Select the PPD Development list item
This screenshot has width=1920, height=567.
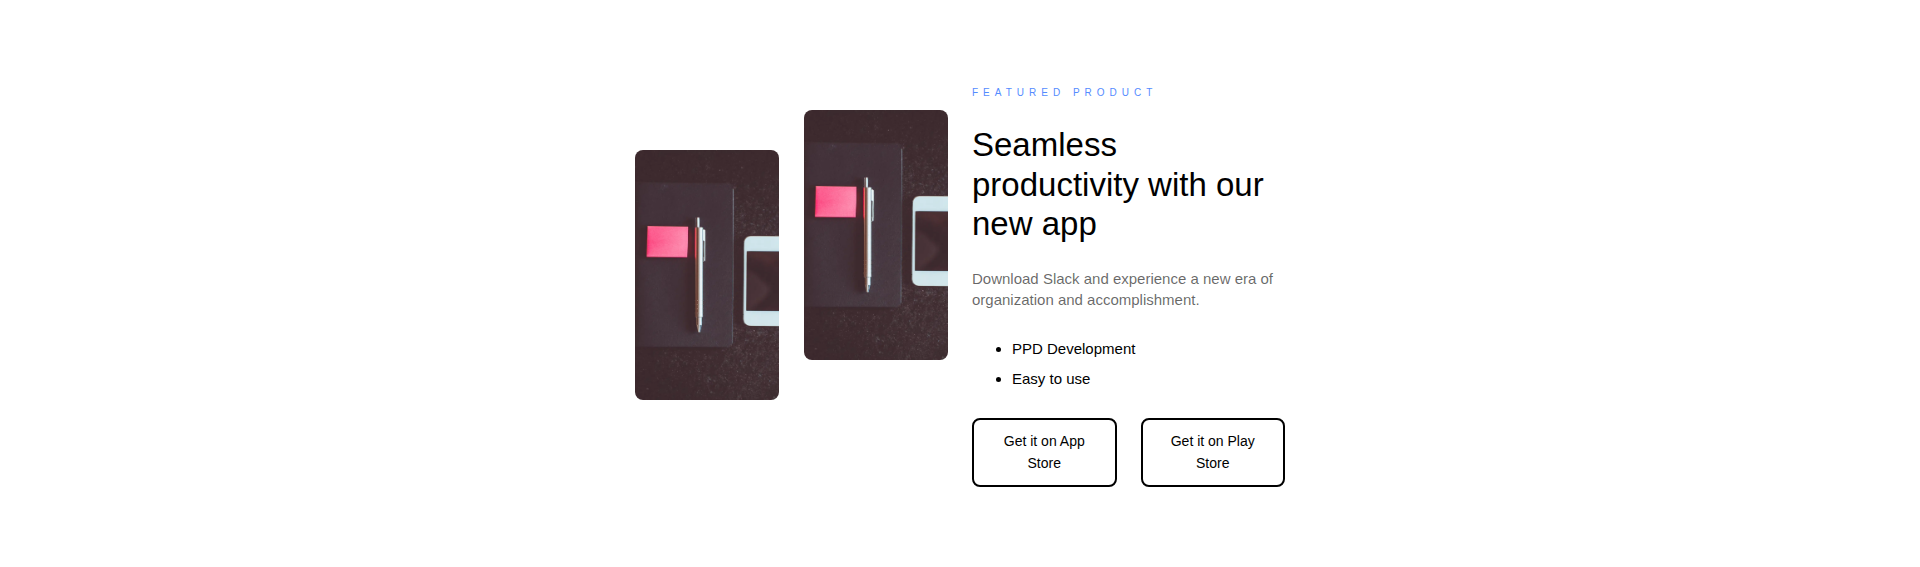pyautogui.click(x=1073, y=349)
